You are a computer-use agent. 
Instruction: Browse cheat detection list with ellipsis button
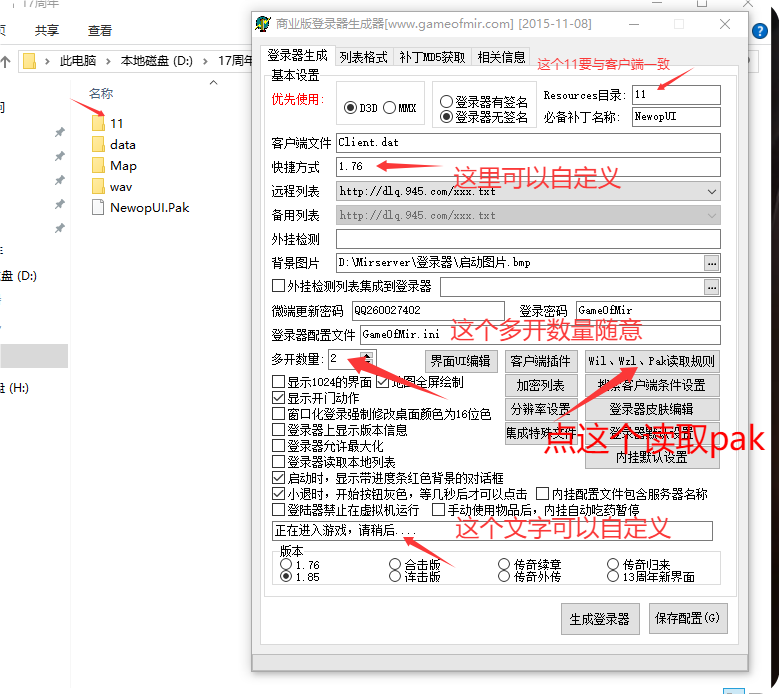pos(712,287)
